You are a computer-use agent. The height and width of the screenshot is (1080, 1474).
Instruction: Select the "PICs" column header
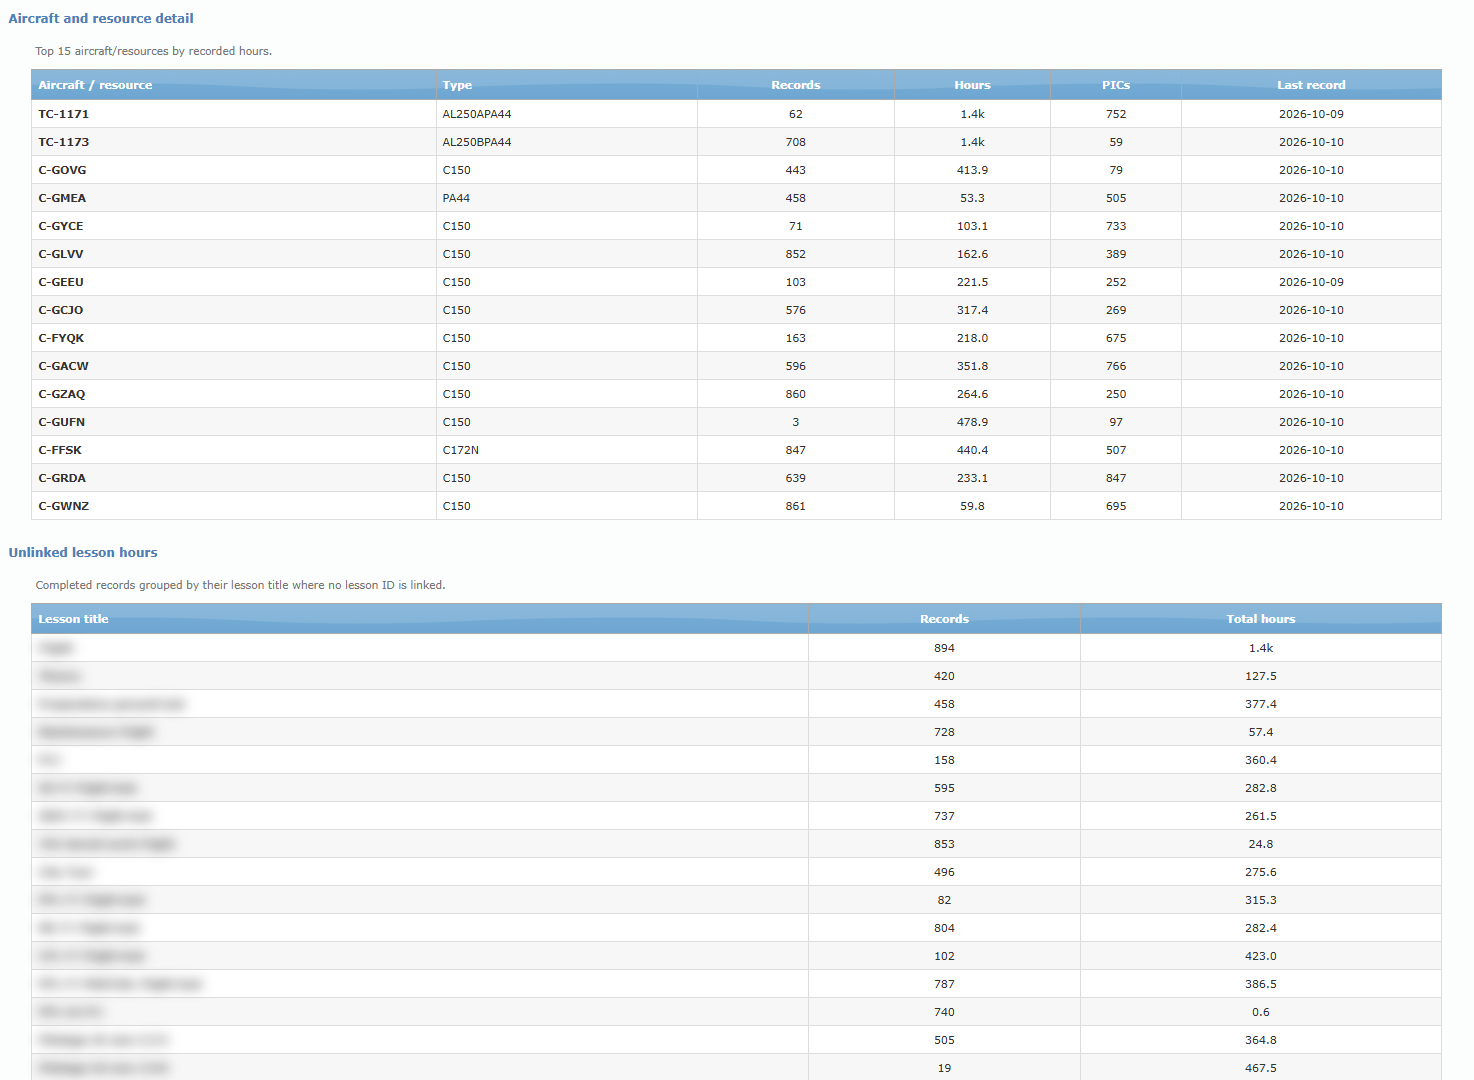click(x=1116, y=85)
